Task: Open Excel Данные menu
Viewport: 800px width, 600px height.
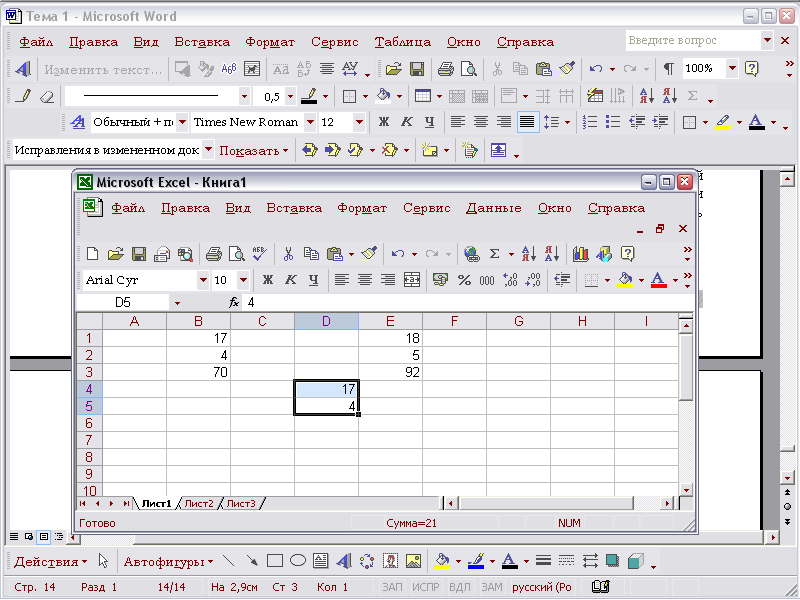Action: pos(493,208)
